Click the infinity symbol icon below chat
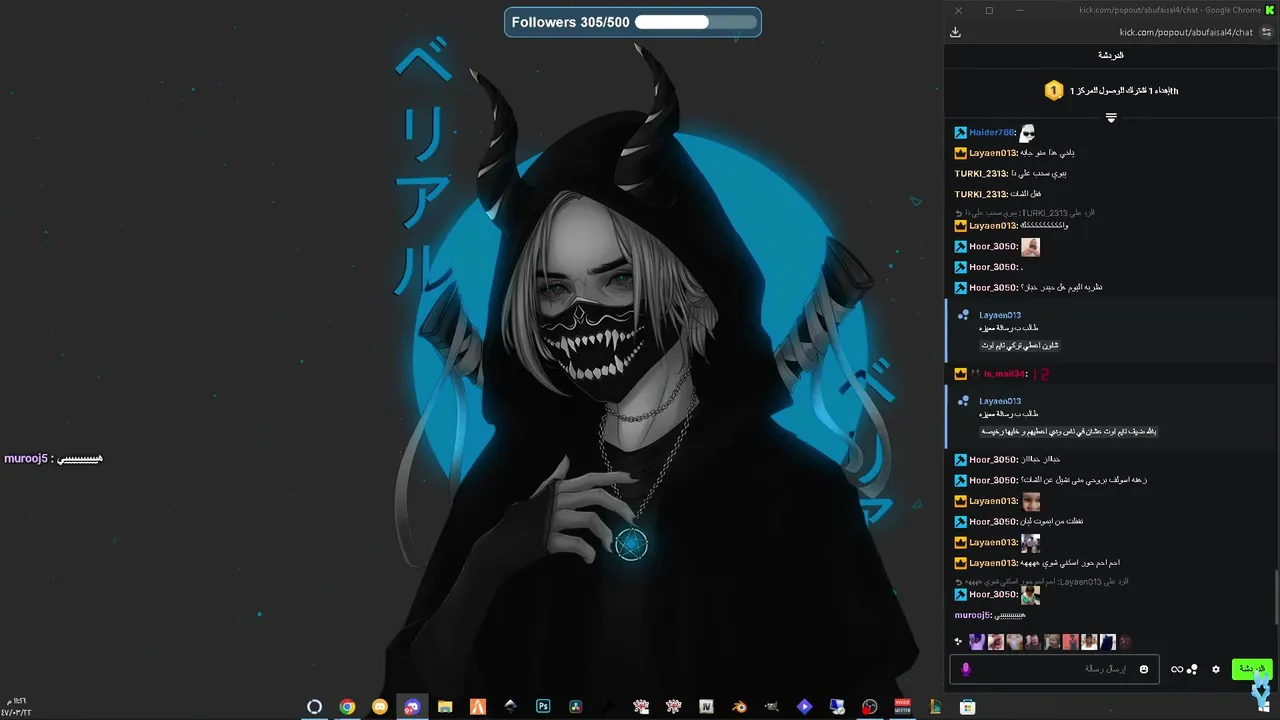 [x=1177, y=669]
